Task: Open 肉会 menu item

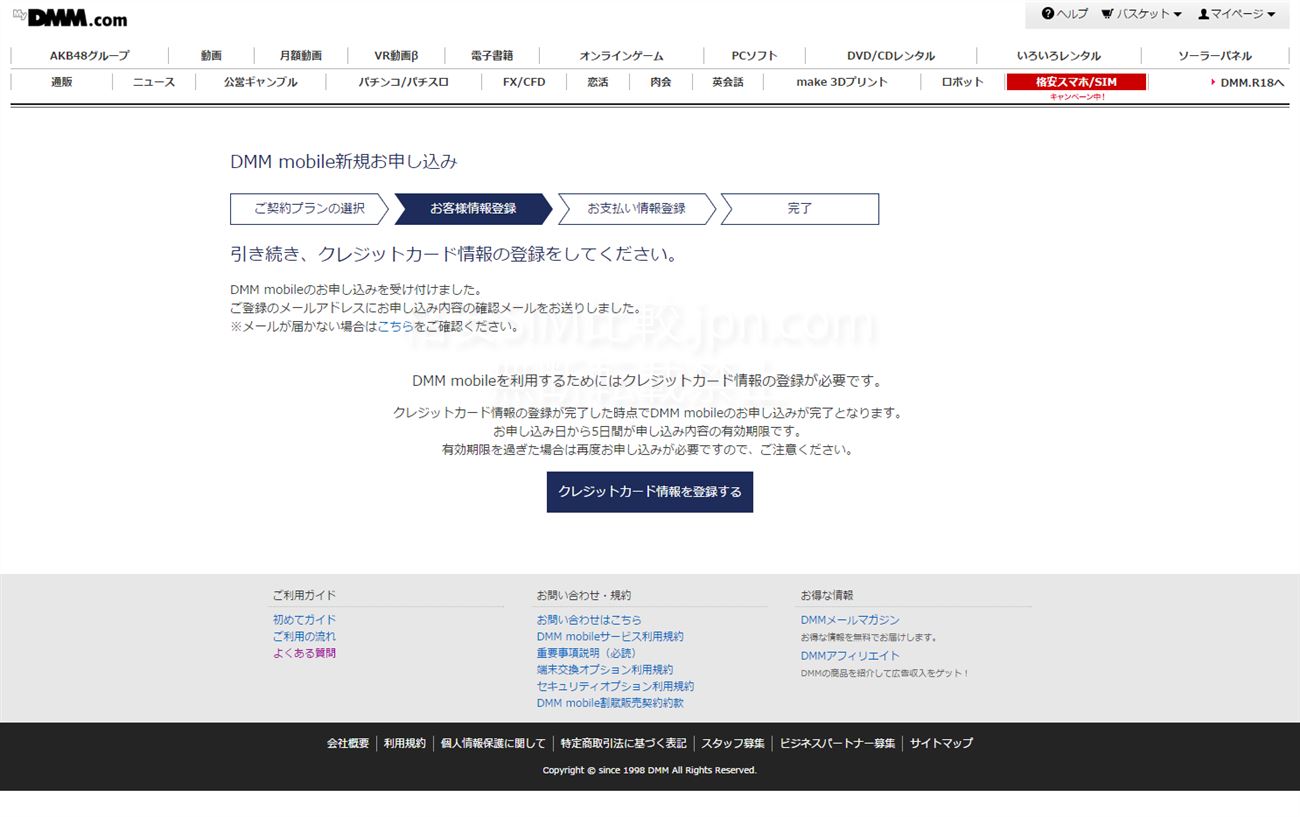Action: pos(661,82)
